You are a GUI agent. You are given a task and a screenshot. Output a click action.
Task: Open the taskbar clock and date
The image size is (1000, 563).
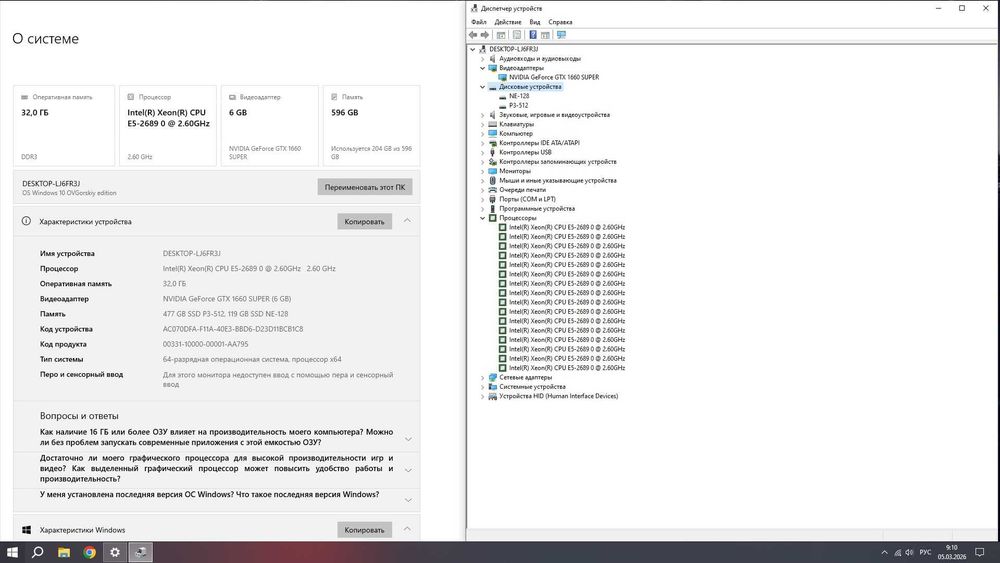(x=952, y=552)
